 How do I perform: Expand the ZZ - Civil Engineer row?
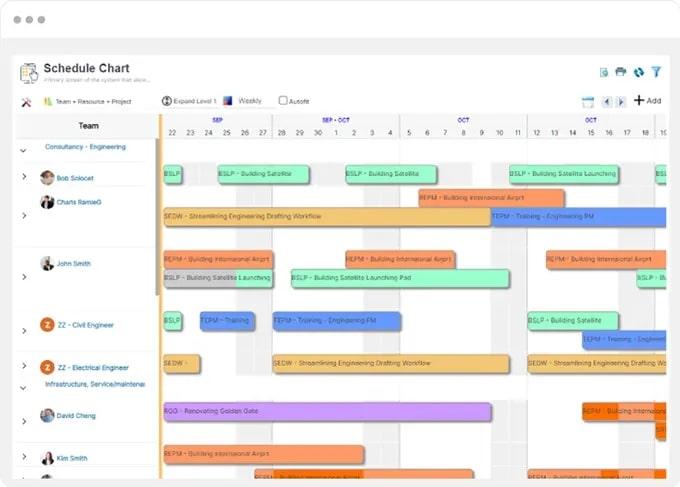[24, 331]
